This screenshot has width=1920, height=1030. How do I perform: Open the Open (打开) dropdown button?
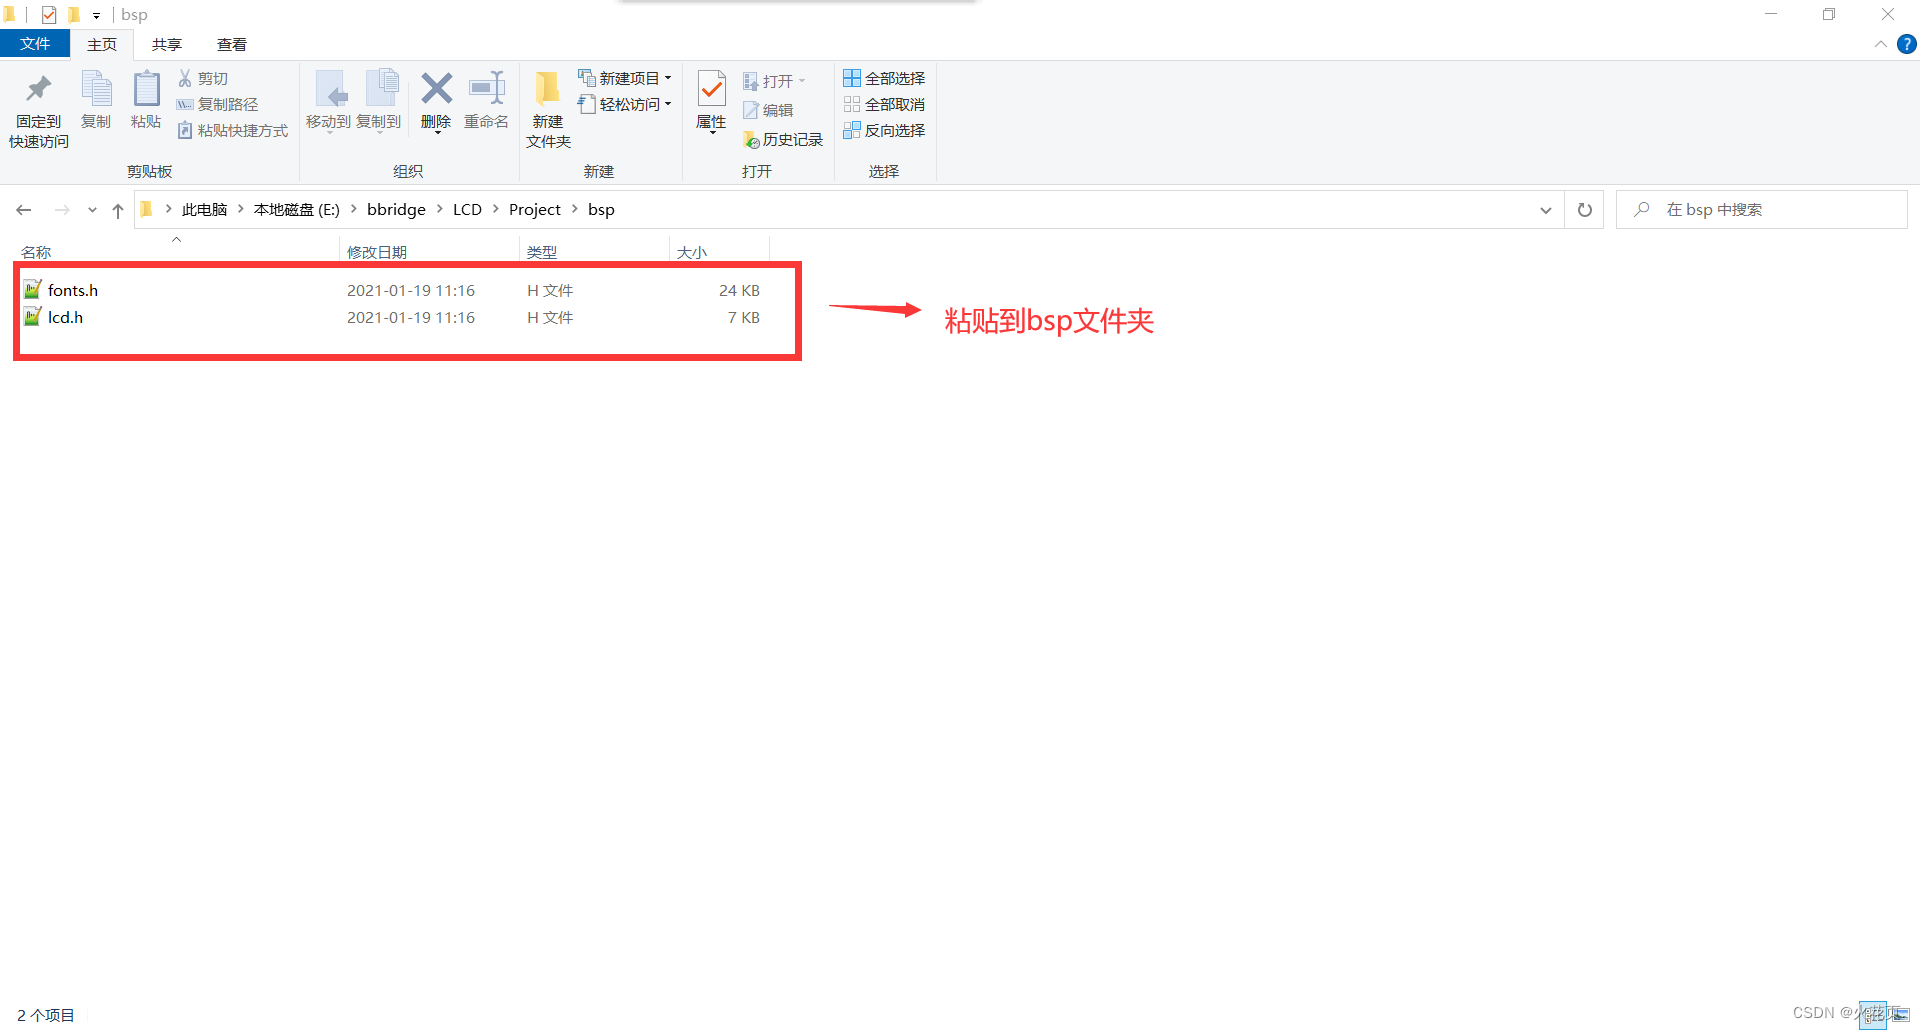802,81
